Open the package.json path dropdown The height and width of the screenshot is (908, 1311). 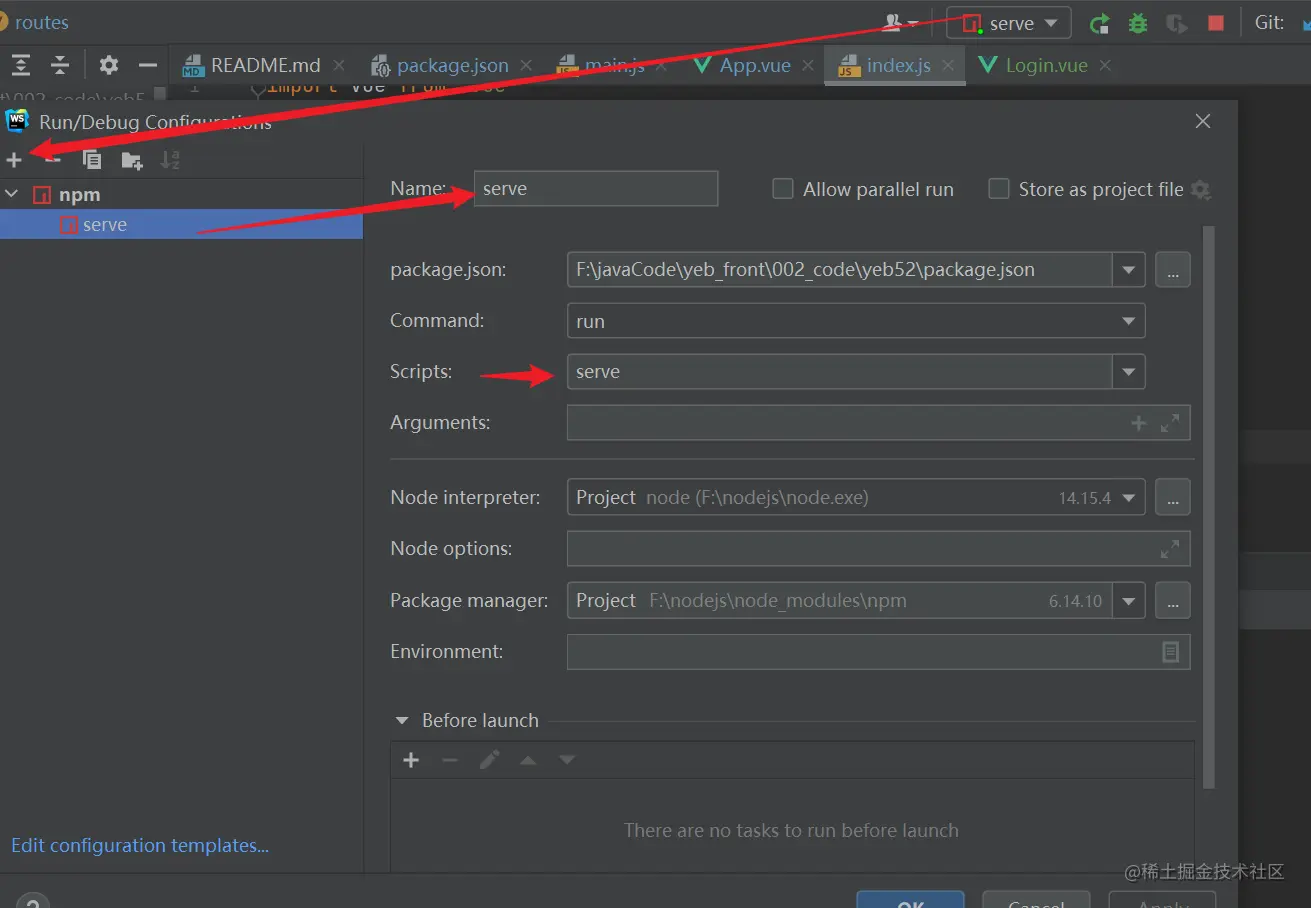[1129, 270]
